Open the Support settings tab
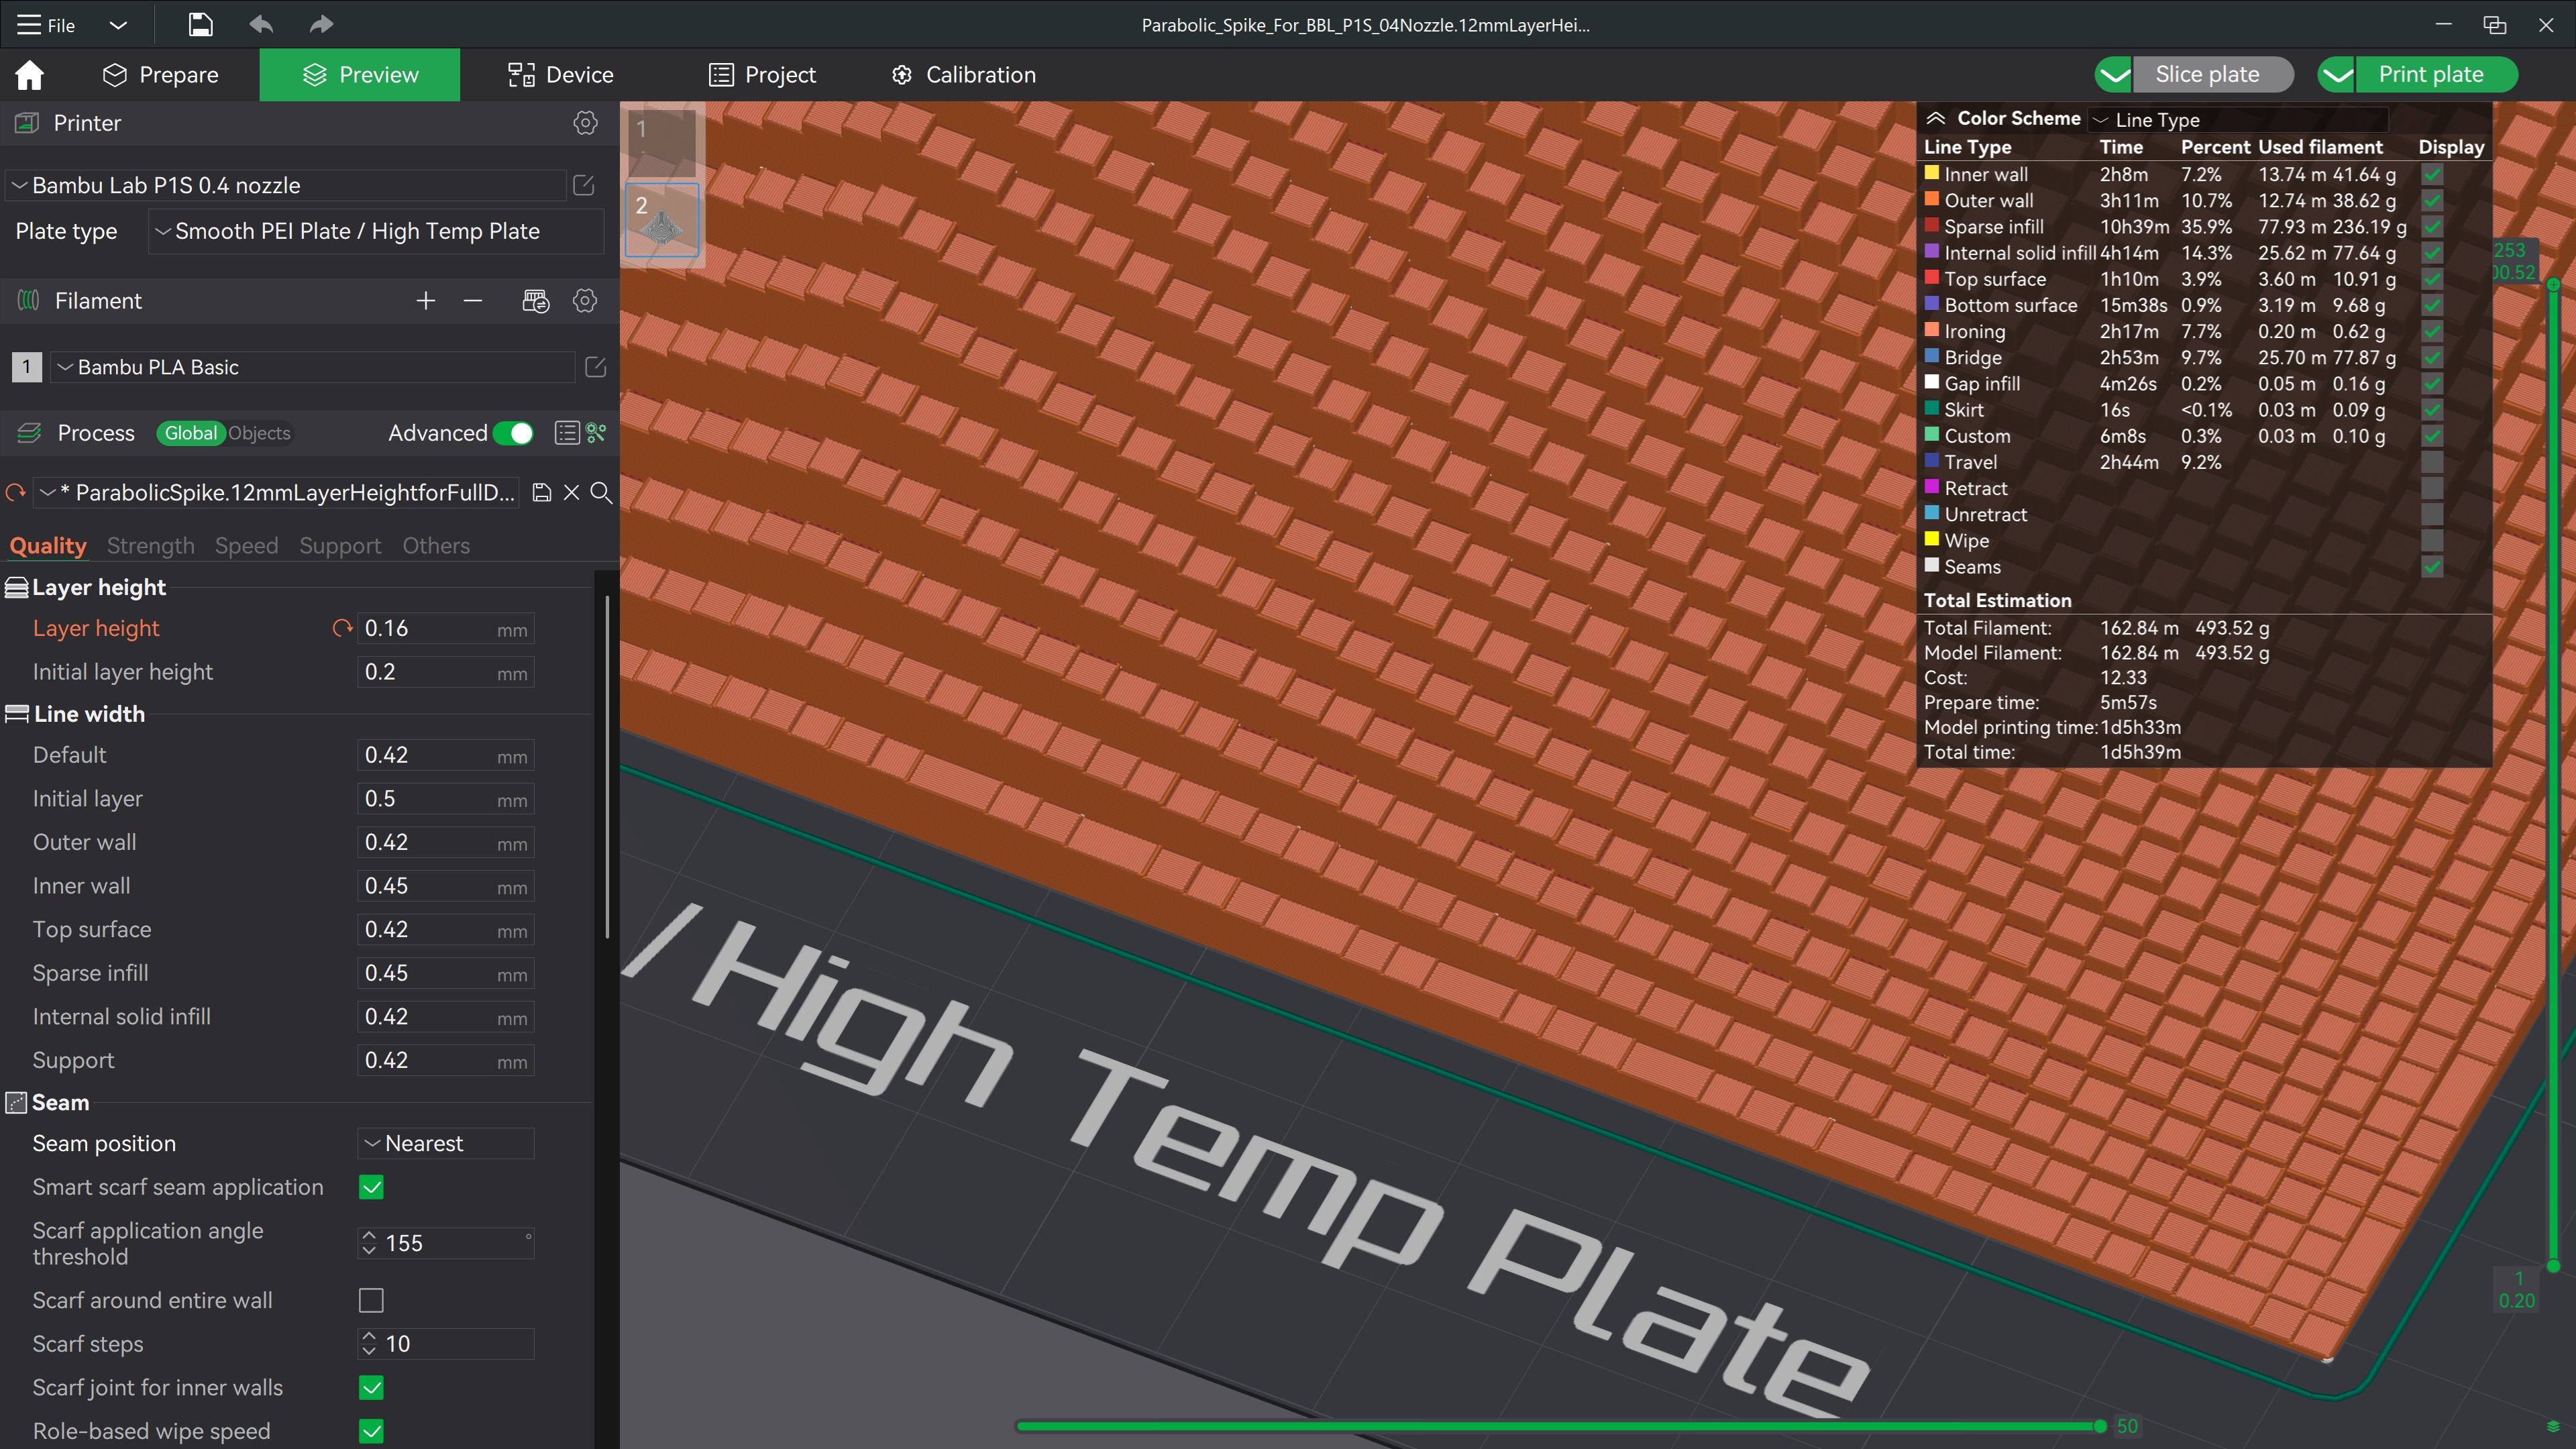Viewport: 2576px width, 1449px height. tap(340, 545)
